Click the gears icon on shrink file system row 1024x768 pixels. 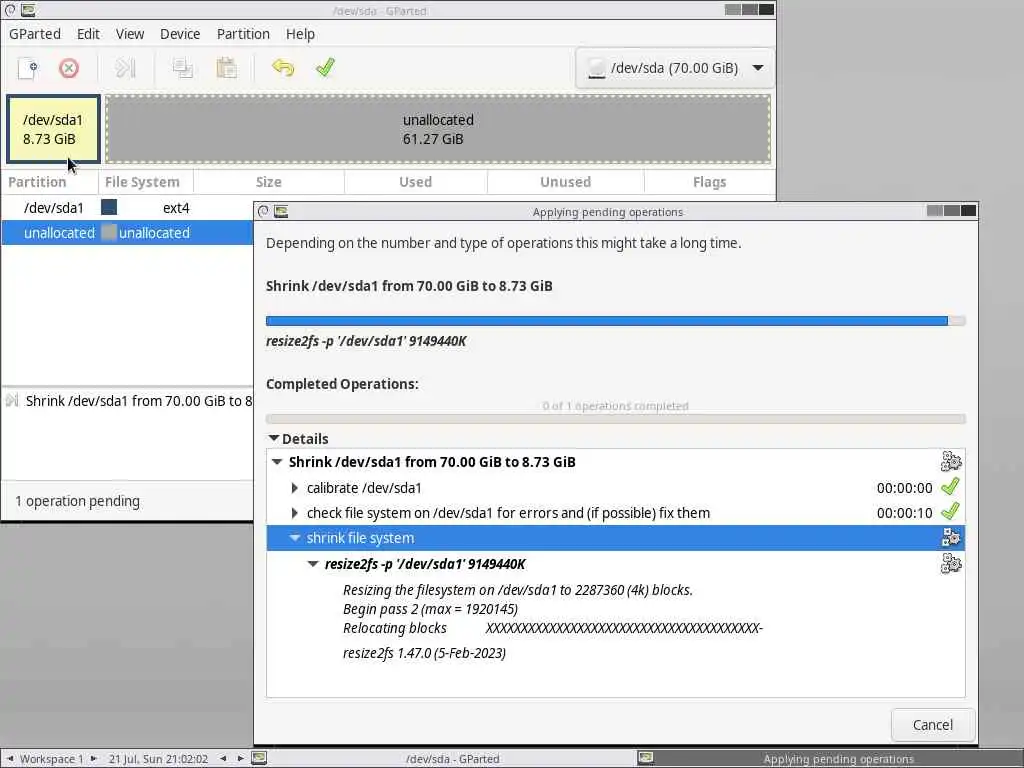pyautogui.click(x=951, y=537)
